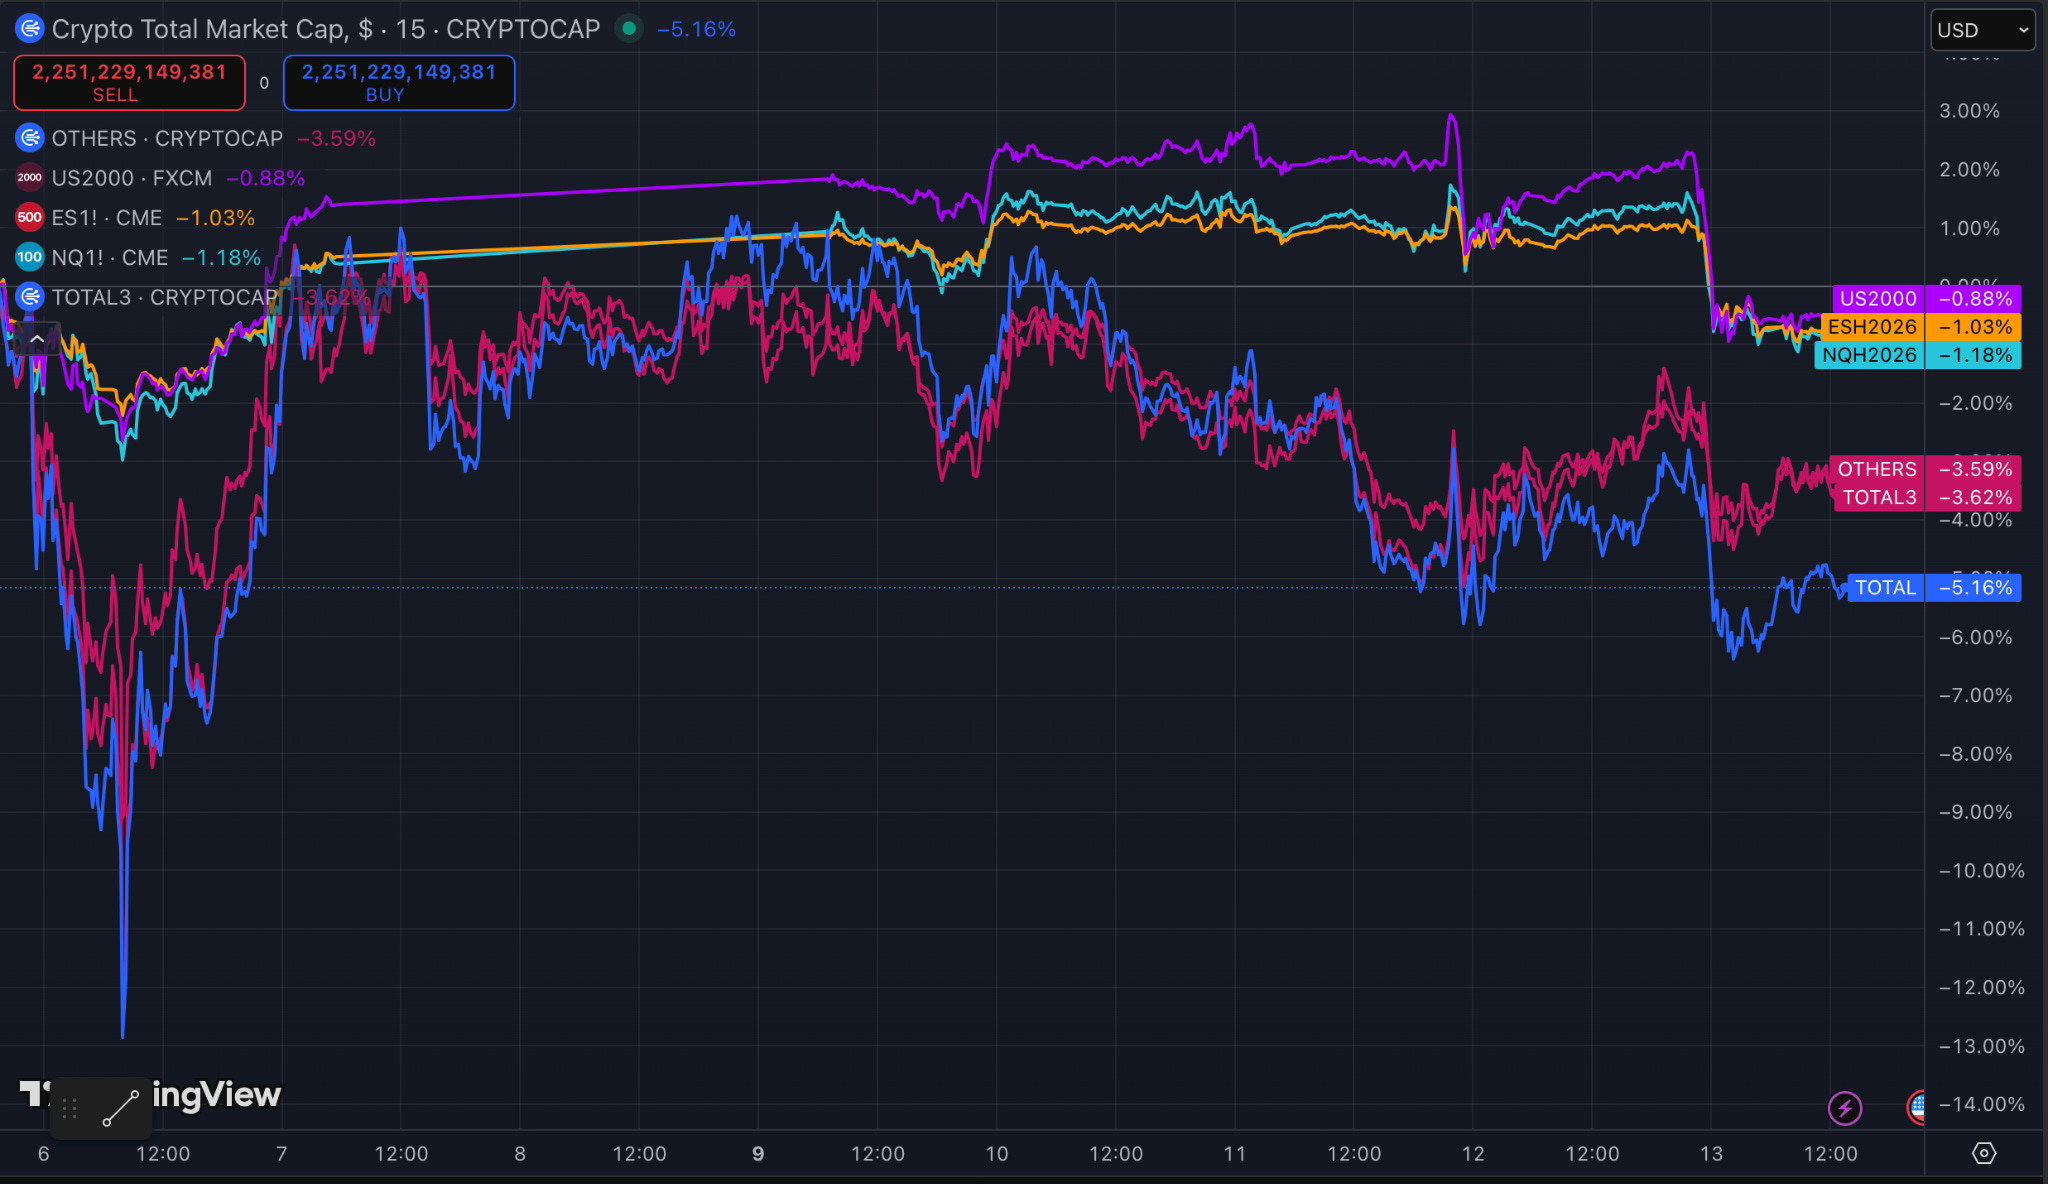
Task: Click the trend line drawing tool
Action: 121,1108
